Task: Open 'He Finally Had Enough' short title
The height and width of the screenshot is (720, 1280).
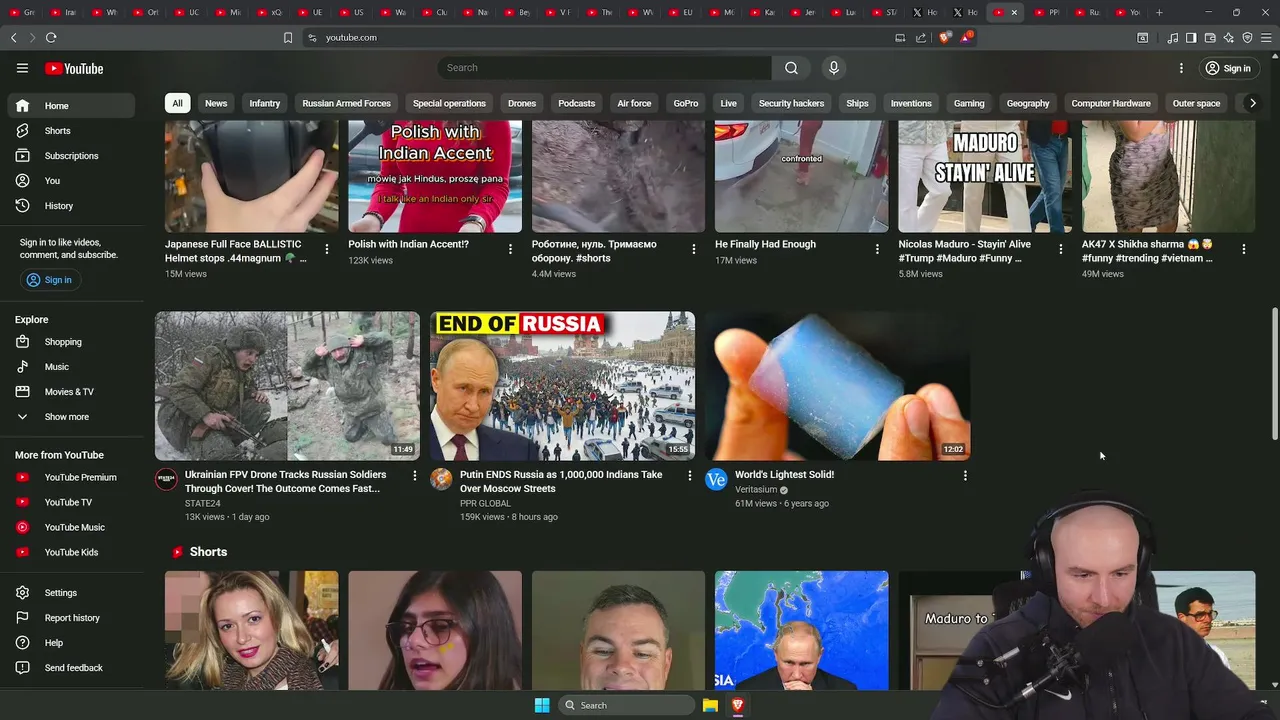Action: tap(765, 244)
